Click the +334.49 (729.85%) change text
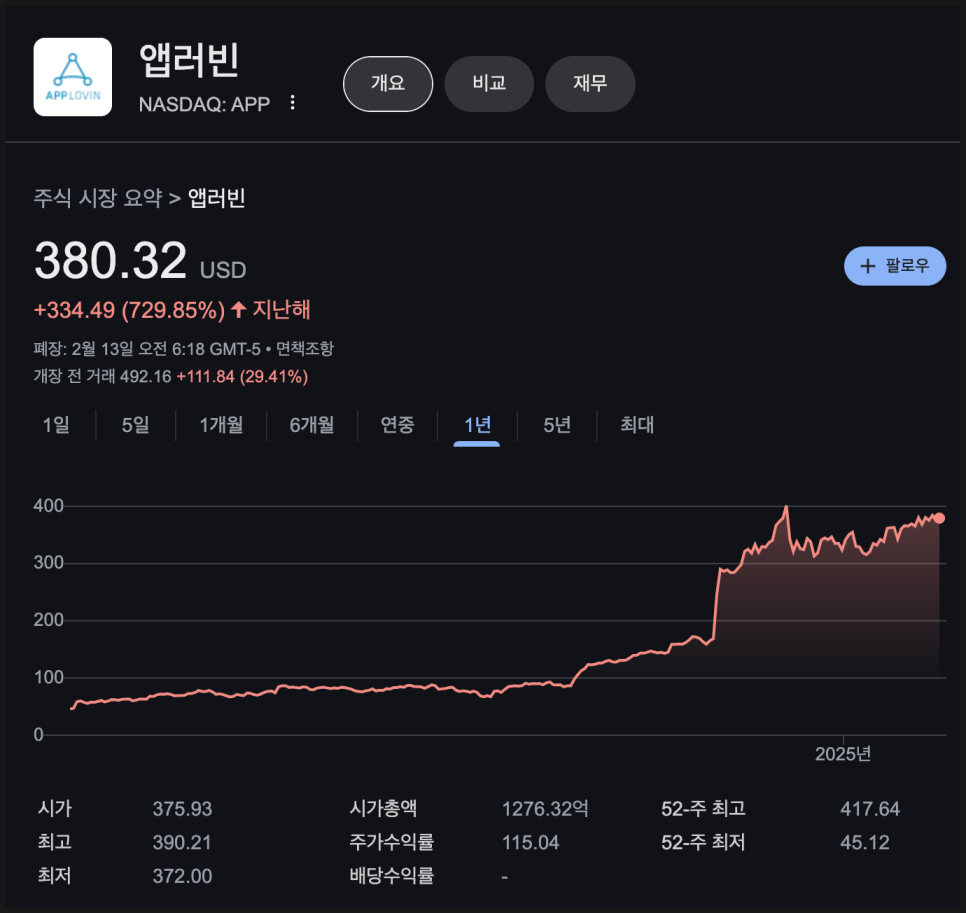This screenshot has height=913, width=966. (129, 310)
